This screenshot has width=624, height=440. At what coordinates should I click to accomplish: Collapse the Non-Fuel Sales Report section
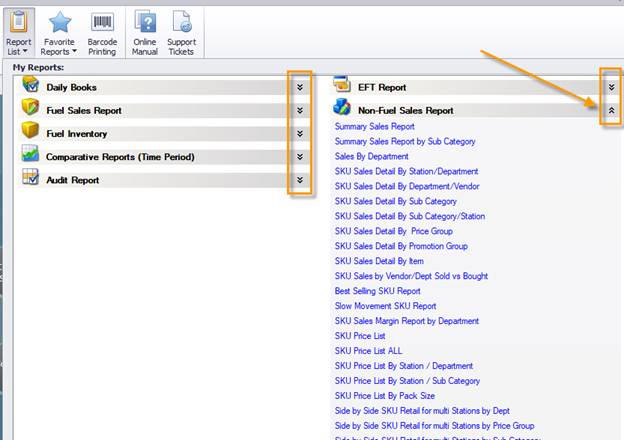click(x=611, y=111)
